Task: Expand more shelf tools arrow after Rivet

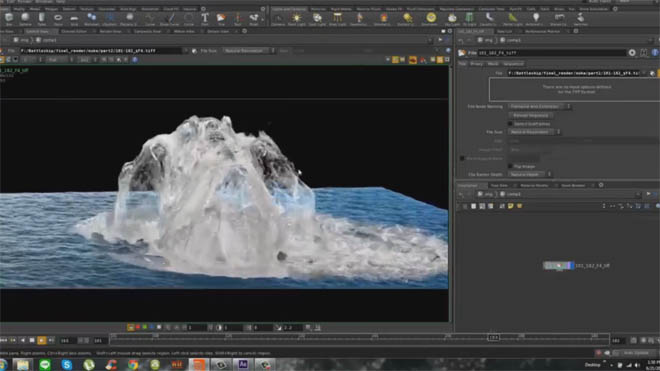Action: pyautogui.click(x=263, y=19)
